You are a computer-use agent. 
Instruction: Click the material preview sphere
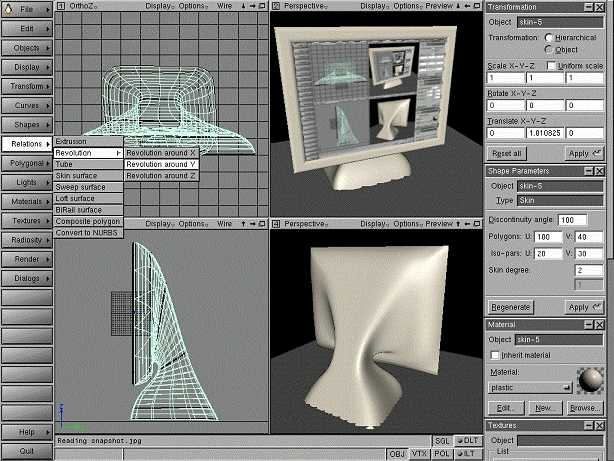pos(592,380)
